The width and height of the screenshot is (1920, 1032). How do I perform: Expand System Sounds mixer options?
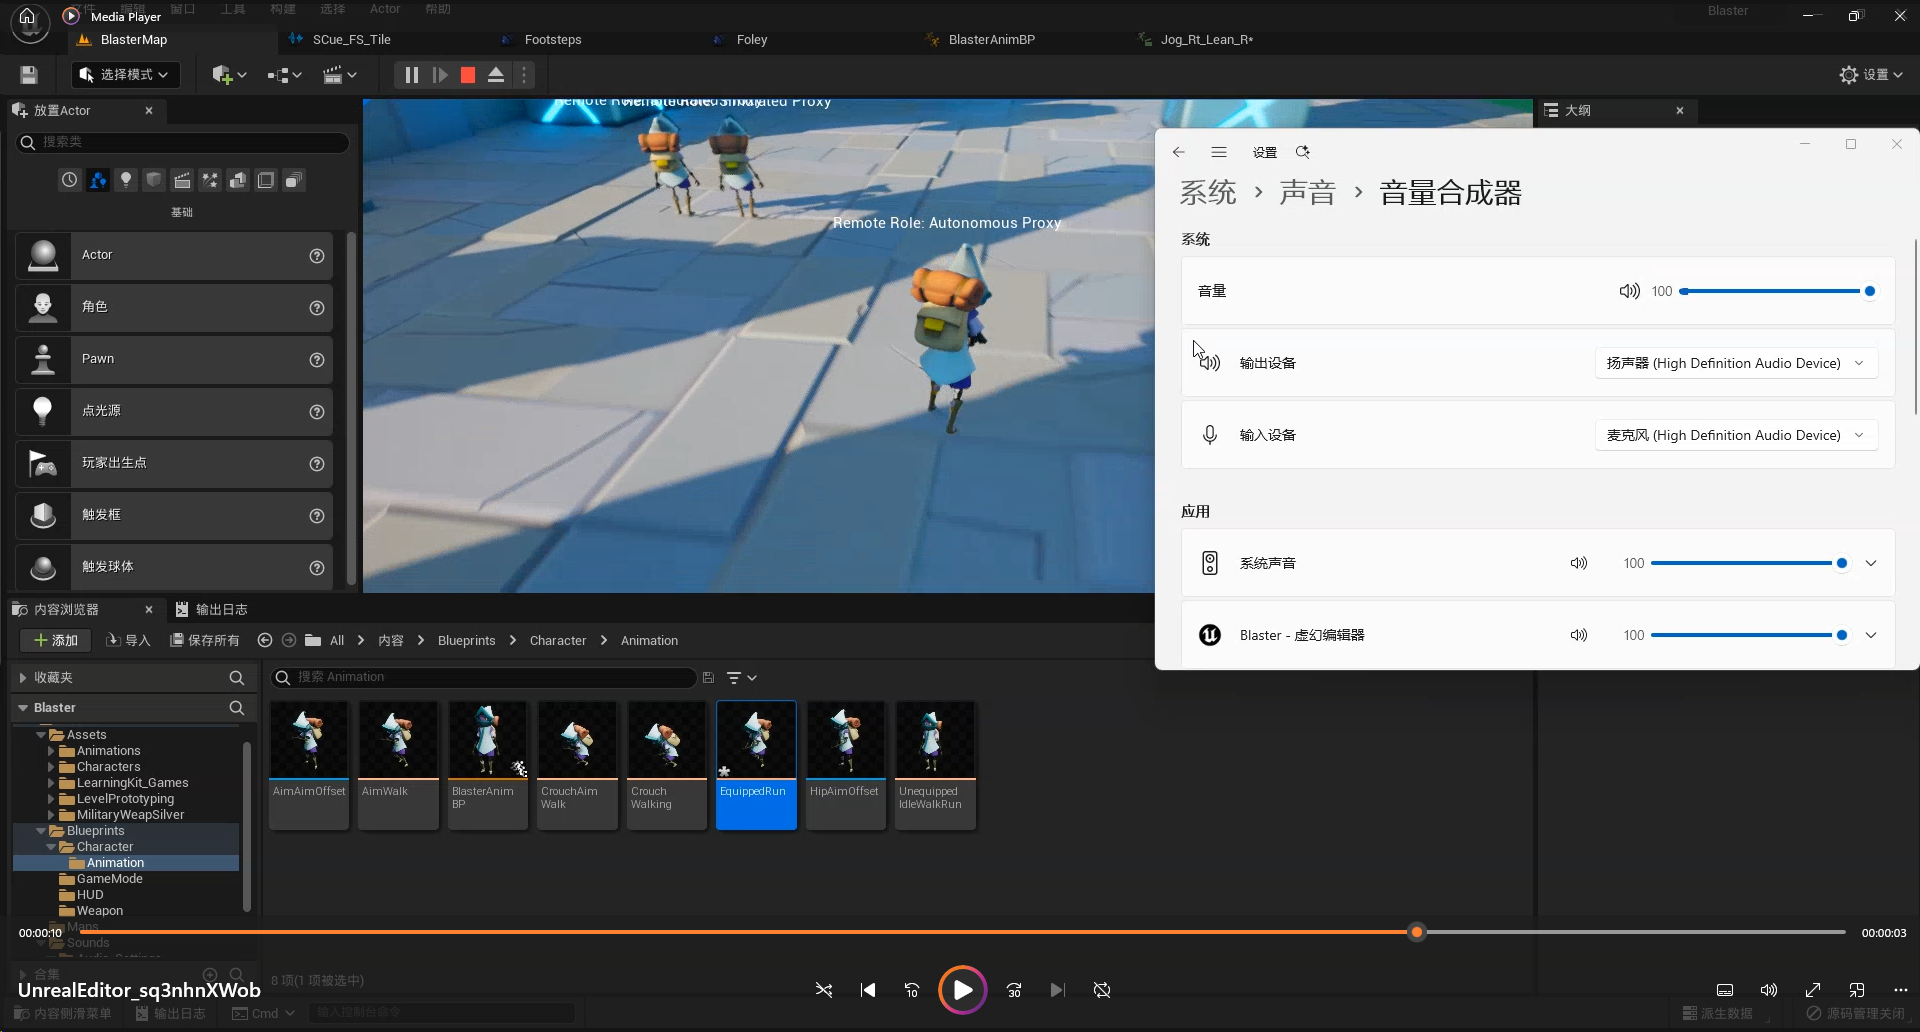click(1871, 563)
